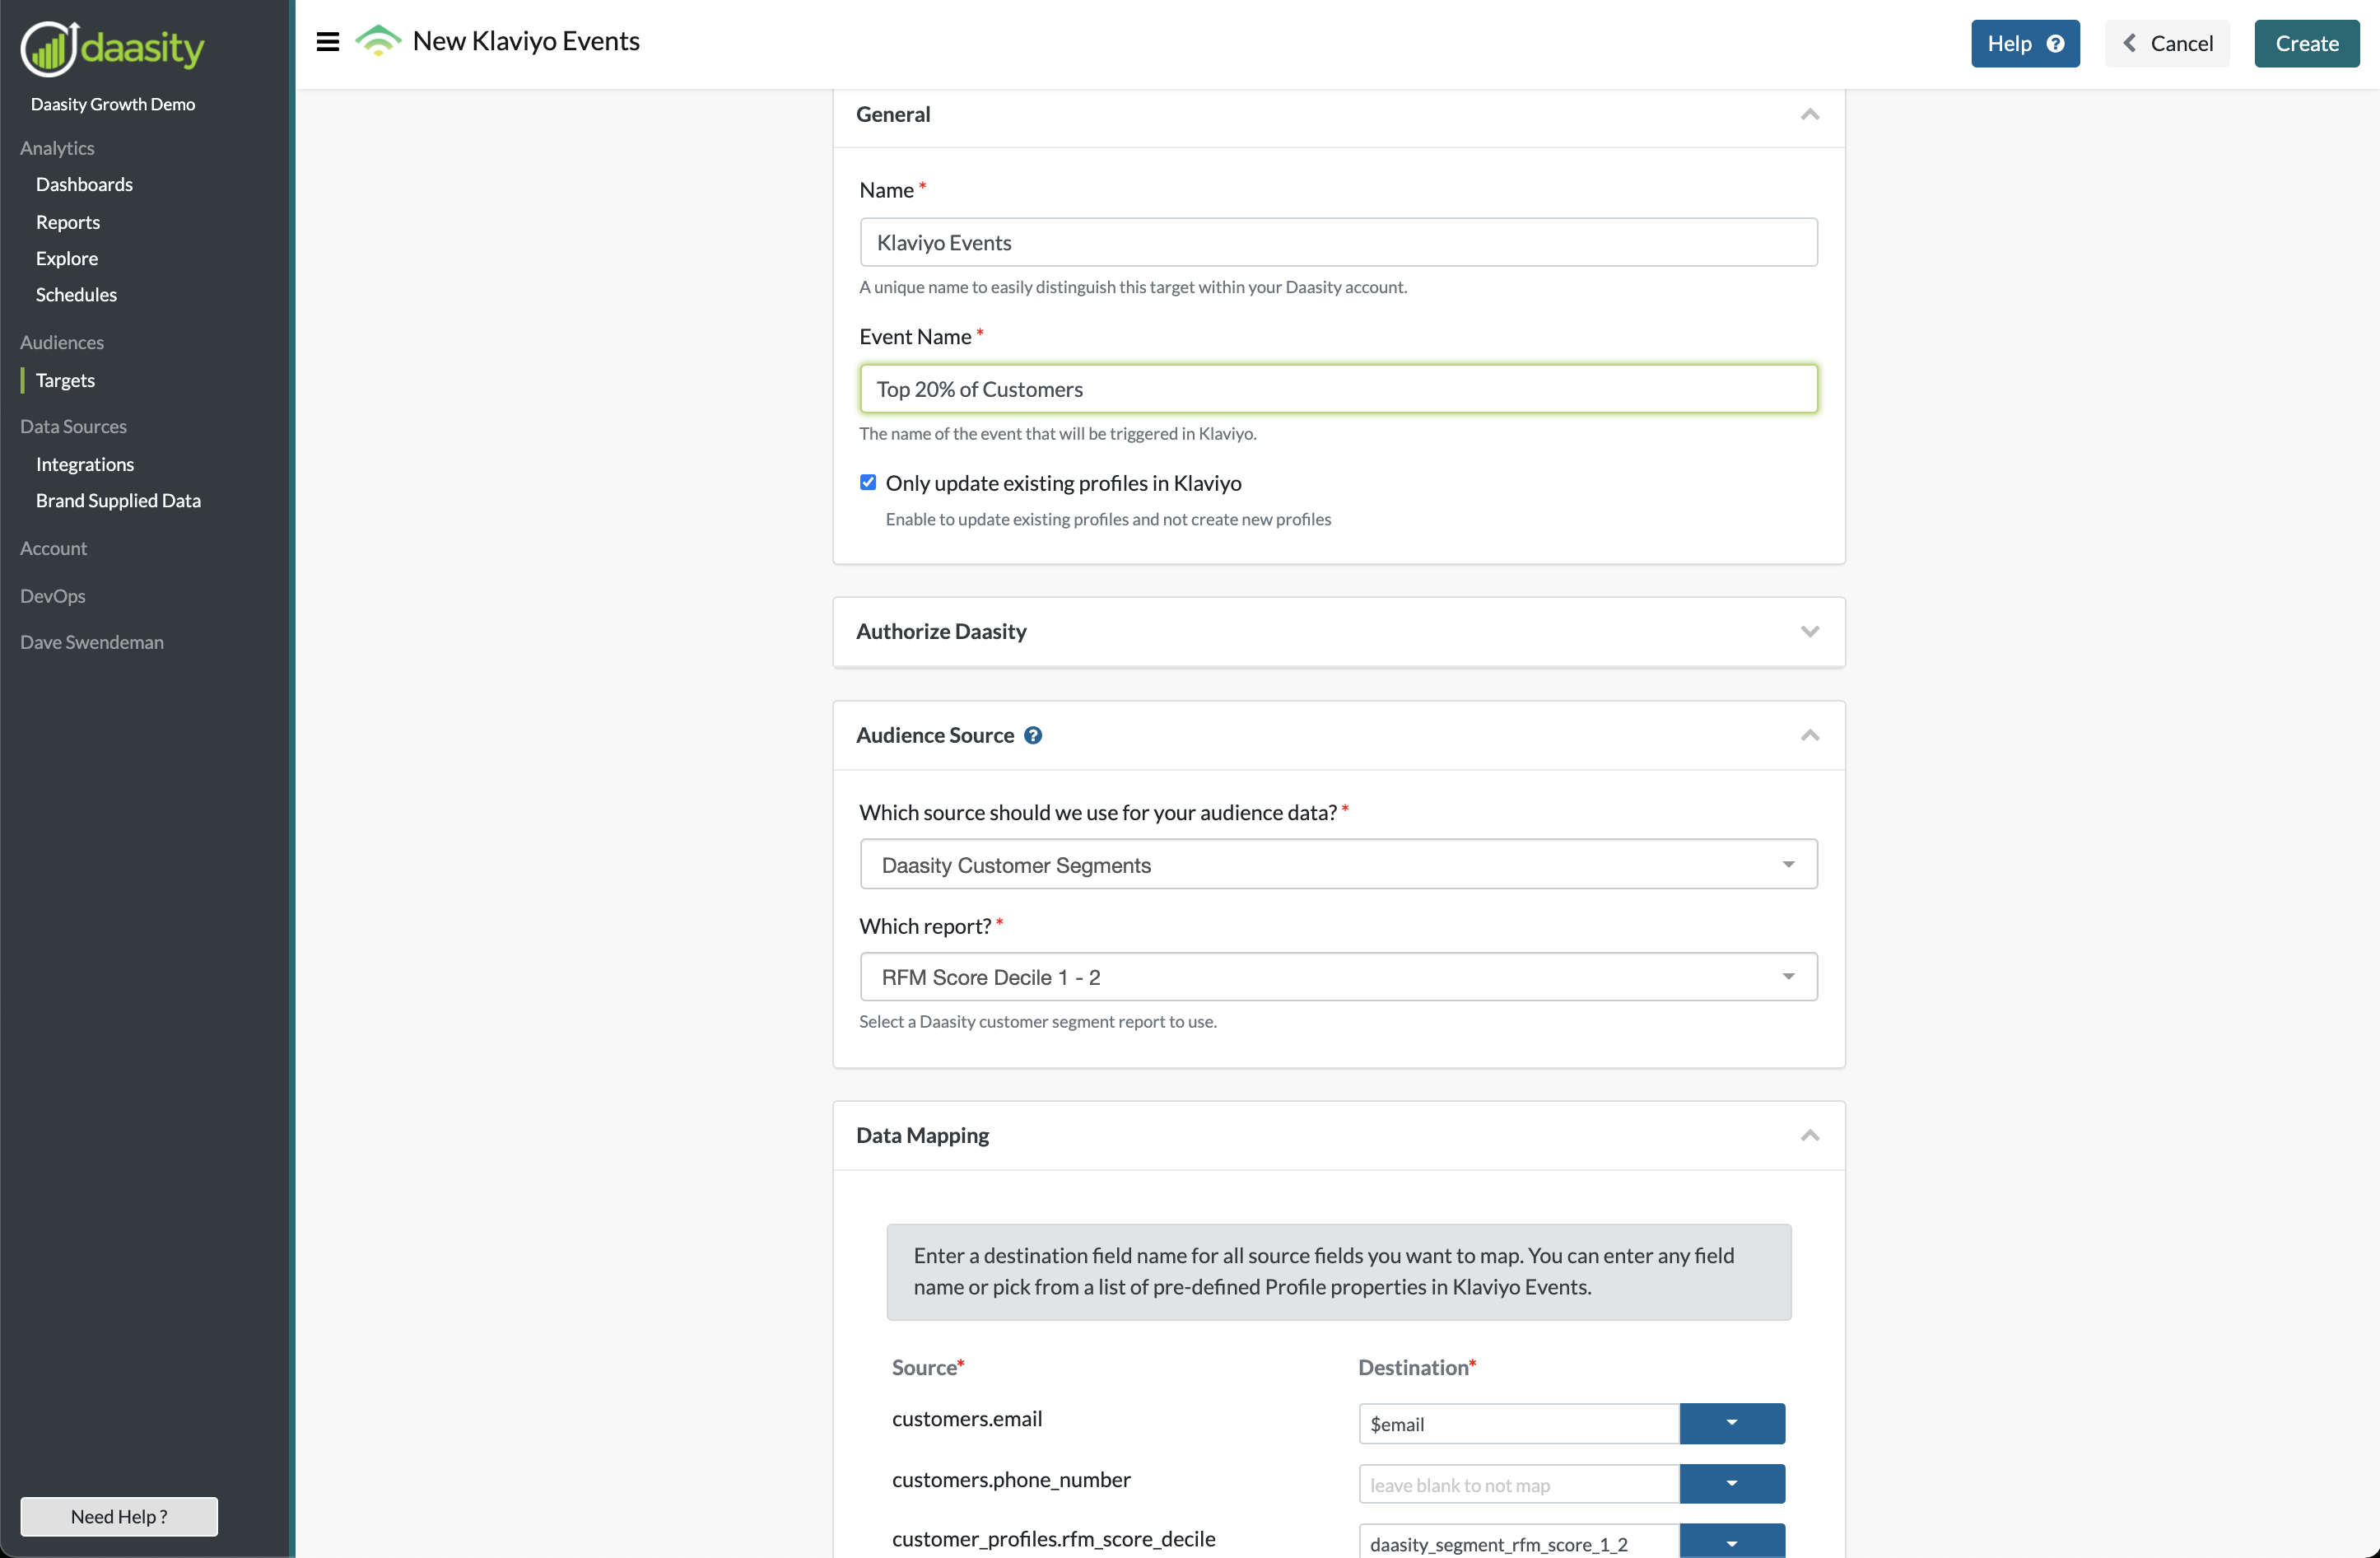Open the $email destination dropdown arrow
Image resolution: width=2380 pixels, height=1558 pixels.
(x=1731, y=1423)
